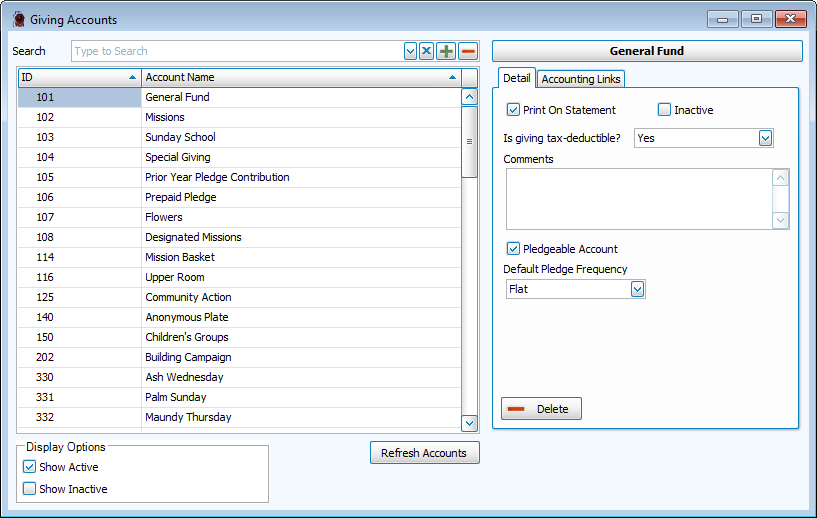Select the Detail tab
Image resolution: width=817 pixels, height=518 pixels.
(516, 79)
